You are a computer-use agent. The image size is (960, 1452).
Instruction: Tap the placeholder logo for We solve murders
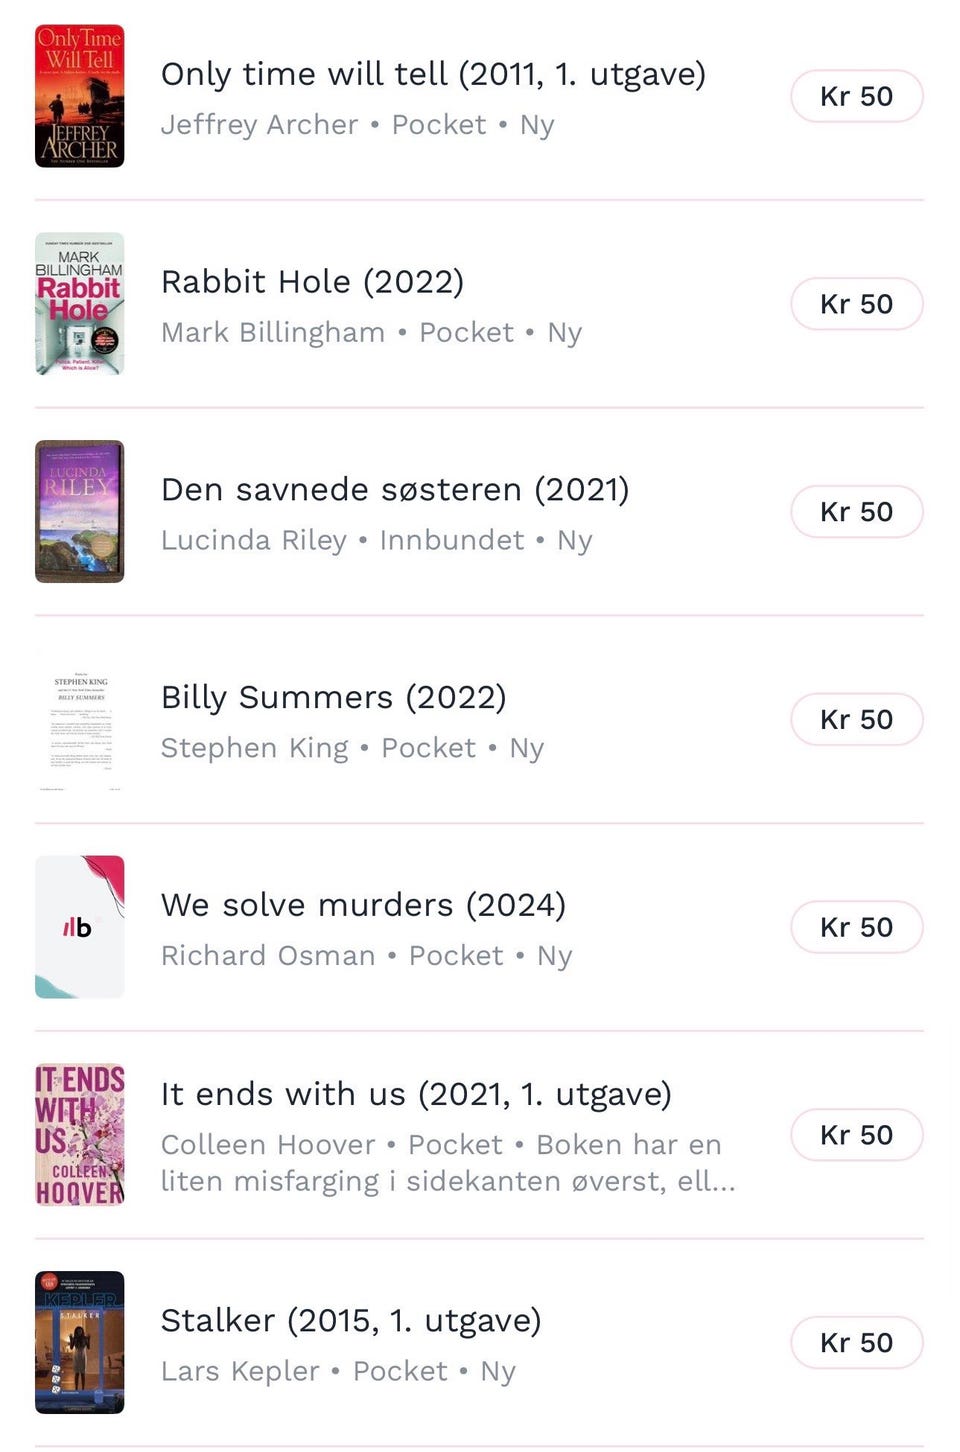click(x=80, y=927)
